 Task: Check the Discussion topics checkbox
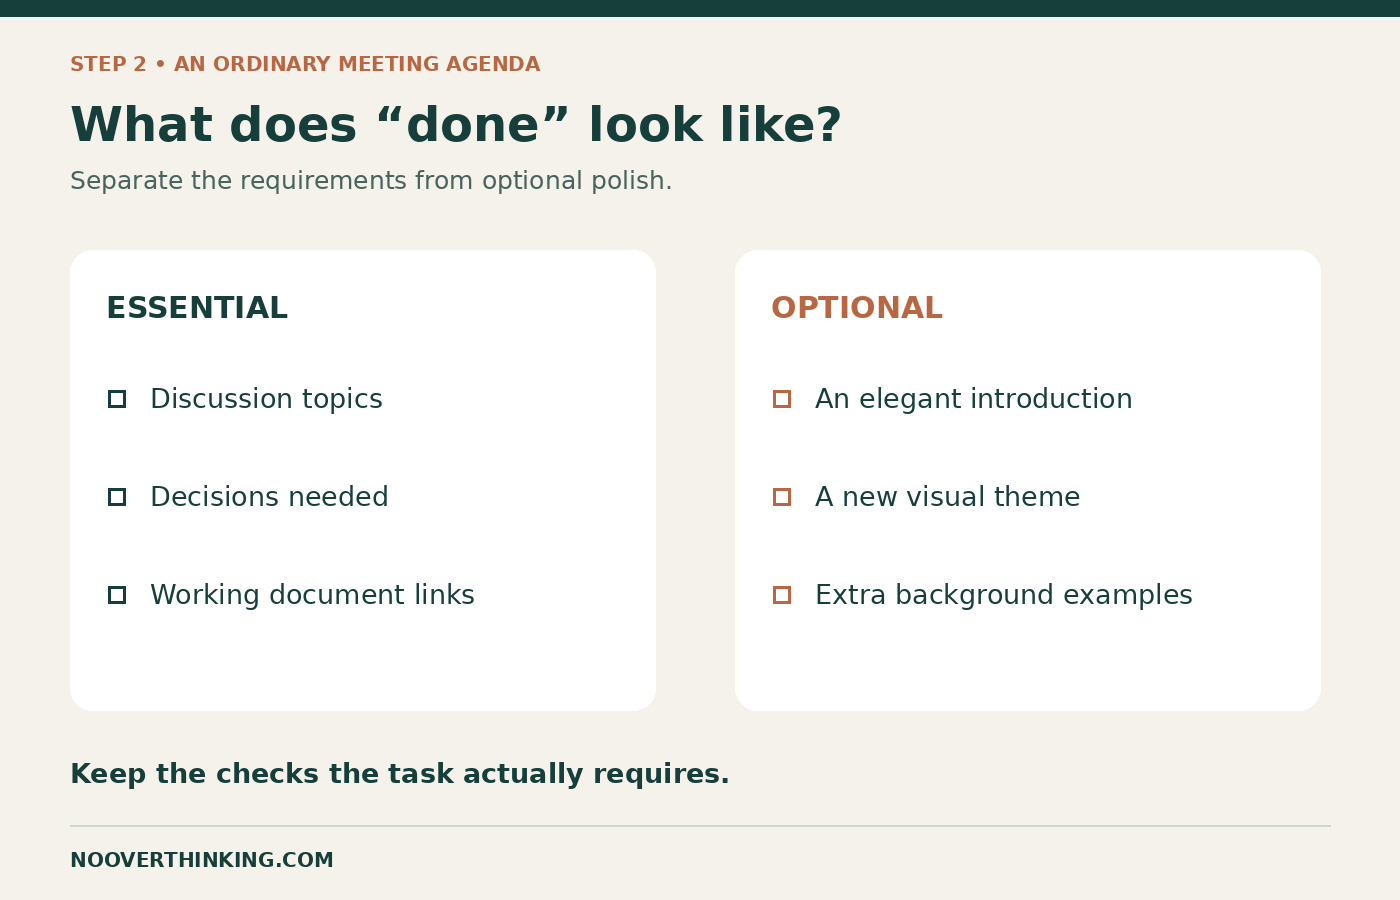pos(117,399)
